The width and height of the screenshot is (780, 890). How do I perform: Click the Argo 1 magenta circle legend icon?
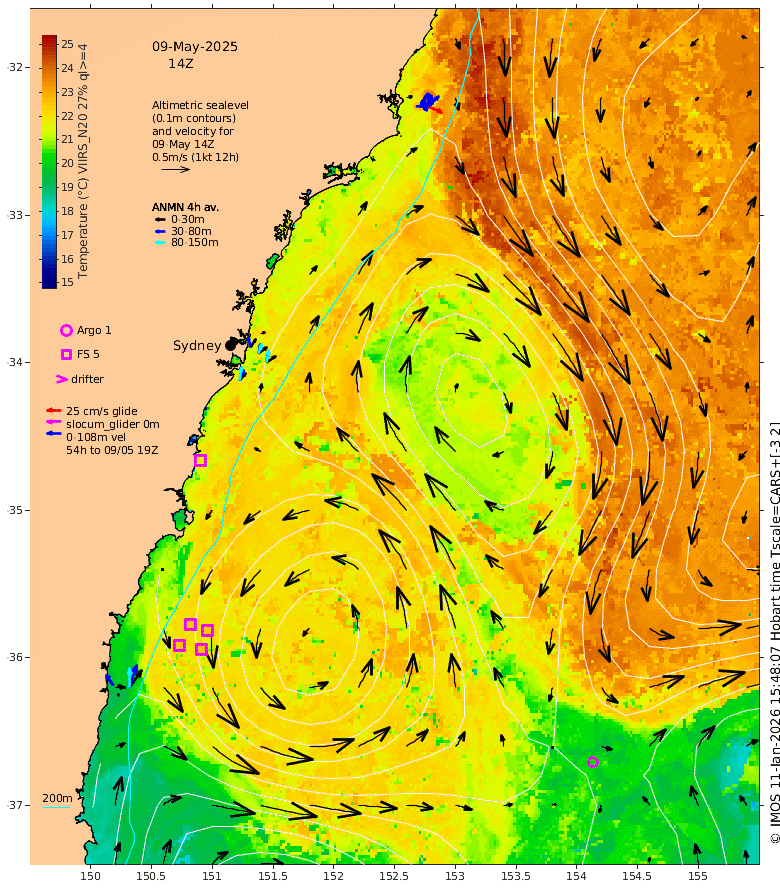66,330
